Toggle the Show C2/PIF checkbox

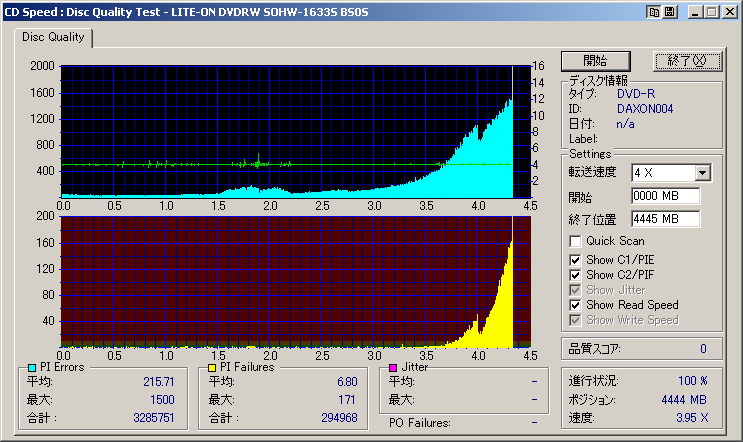click(575, 275)
